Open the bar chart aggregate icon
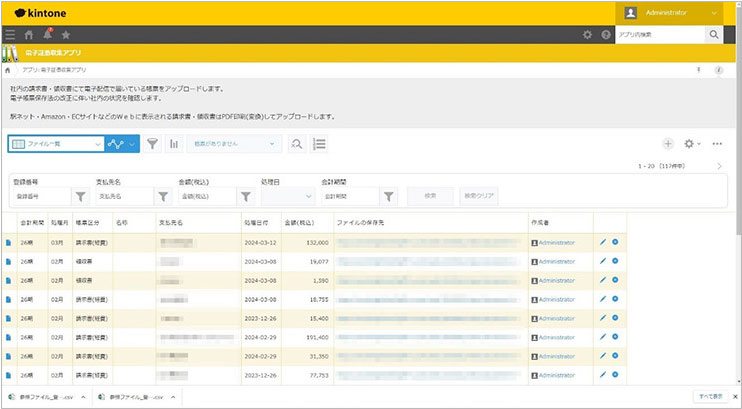 (174, 144)
